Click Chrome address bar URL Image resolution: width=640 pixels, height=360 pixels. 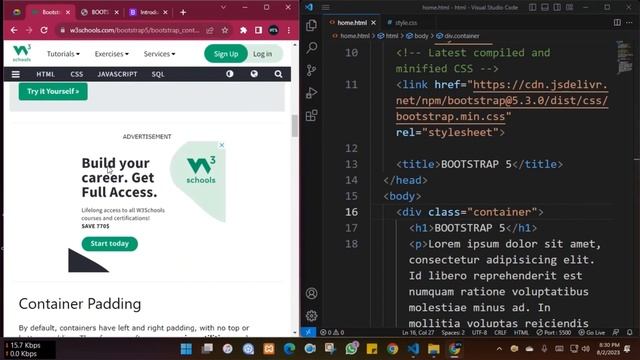134,30
